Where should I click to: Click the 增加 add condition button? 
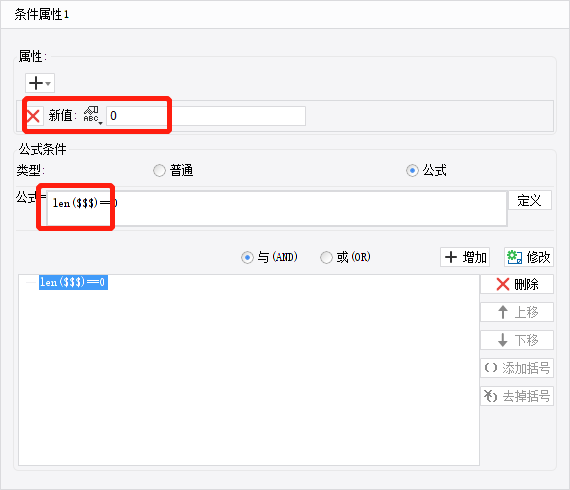click(465, 257)
